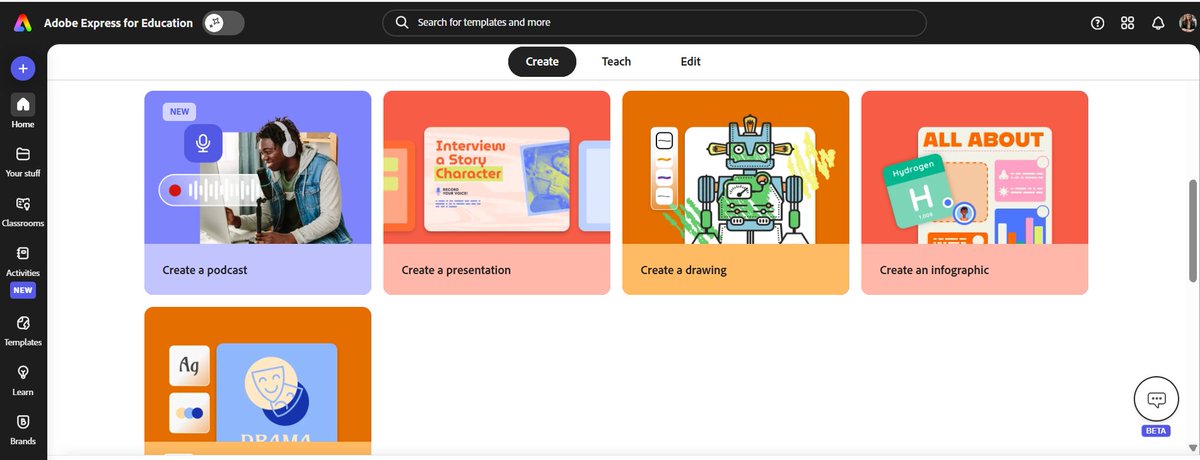Click the 'Create an infographic' label text
Image resolution: width=1200 pixels, height=460 pixels.
(934, 270)
